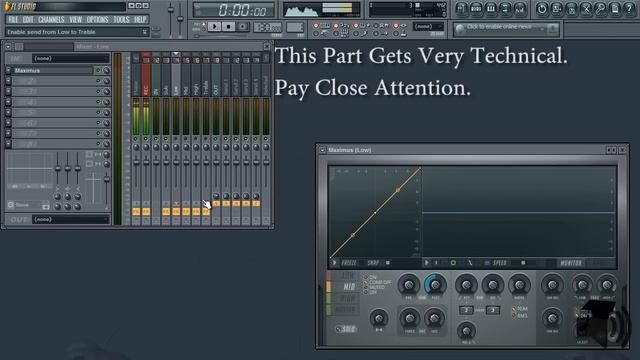640x360 pixels.
Task: Open second empty effect slot arrow menu
Action: point(8,81)
